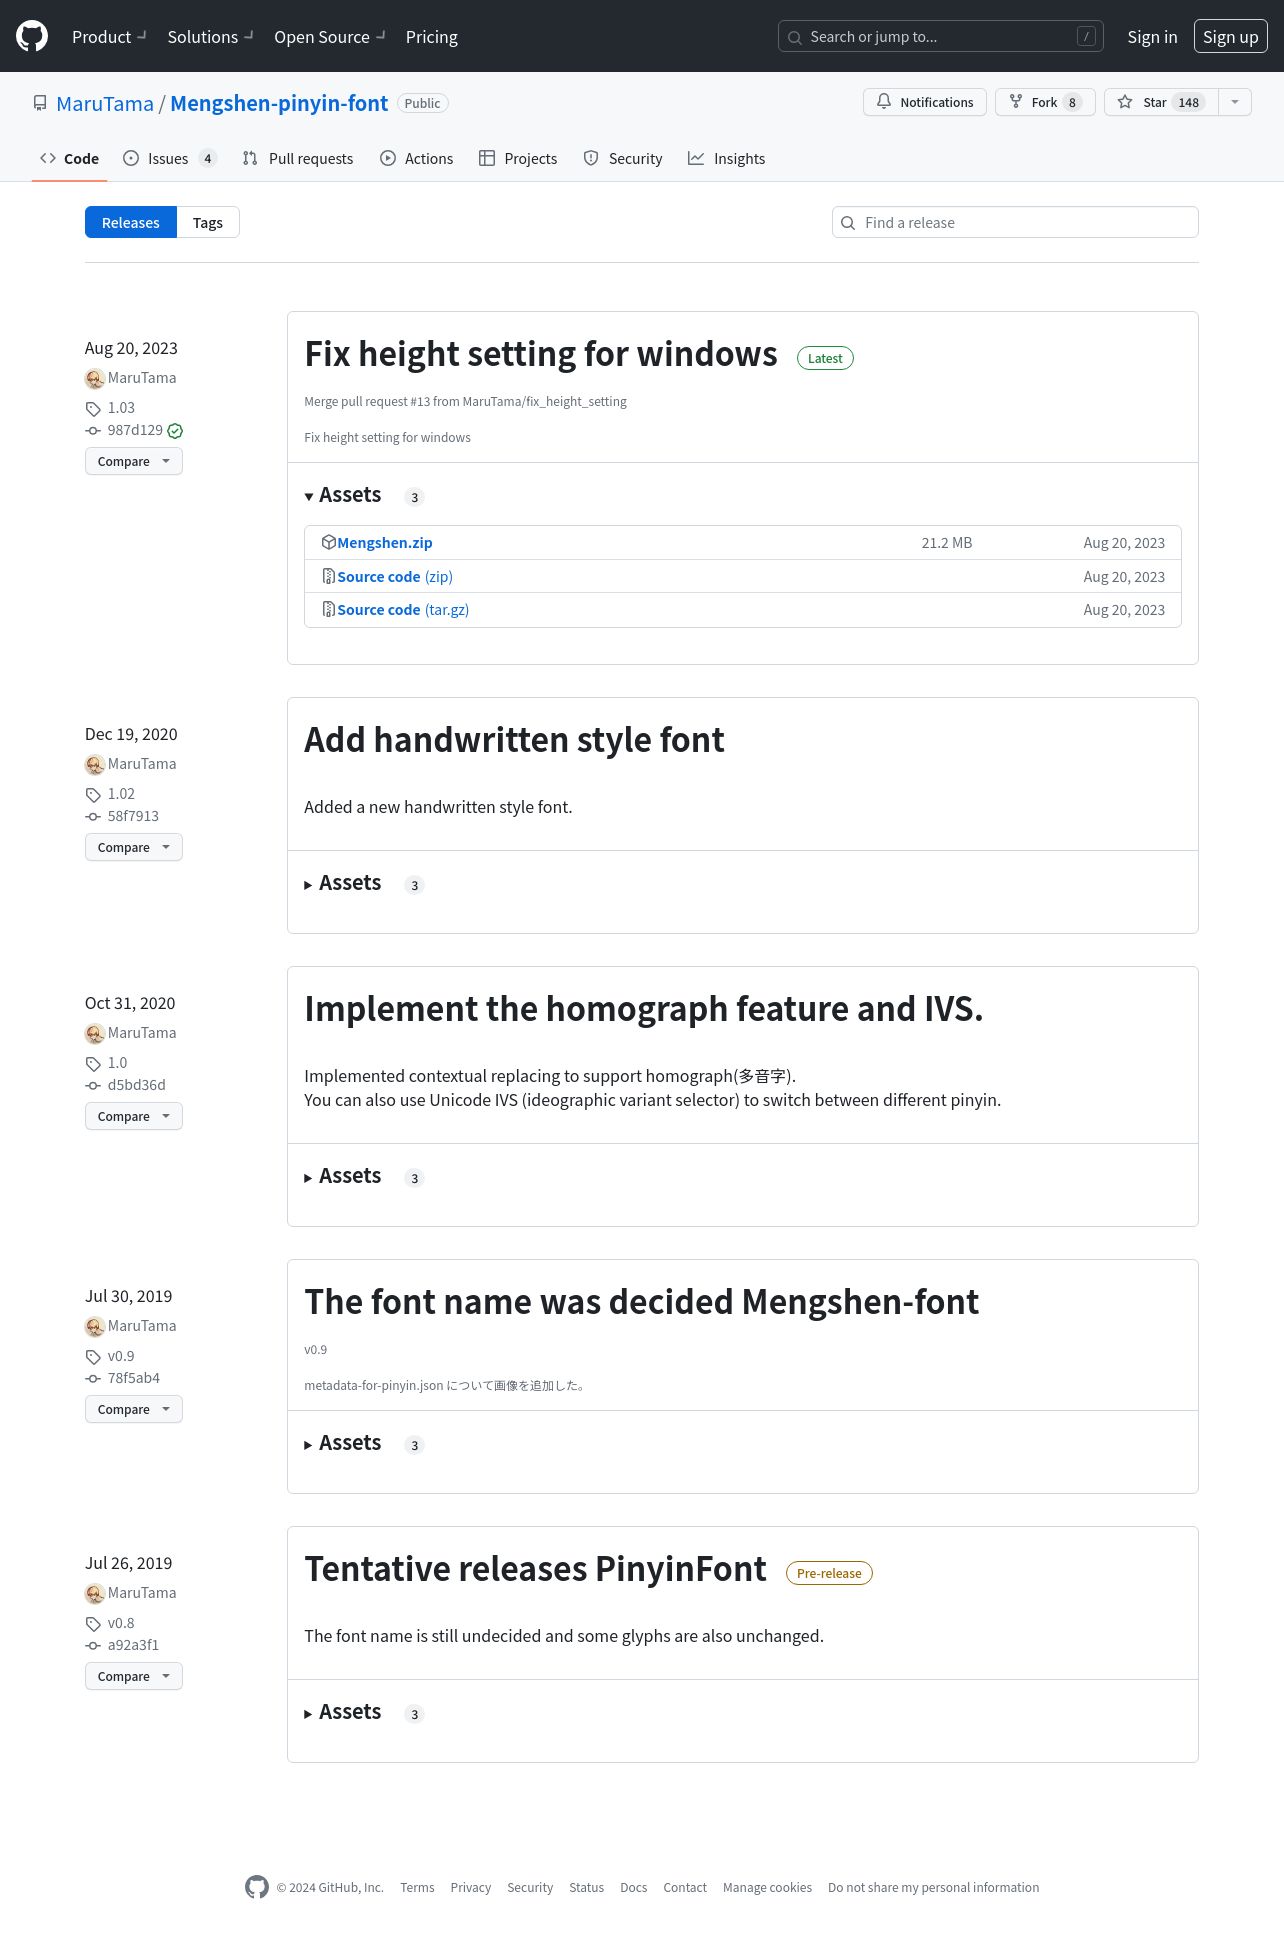Star the Mengshen-pinyin-font repository
The height and width of the screenshot is (1941, 1284).
(1161, 102)
